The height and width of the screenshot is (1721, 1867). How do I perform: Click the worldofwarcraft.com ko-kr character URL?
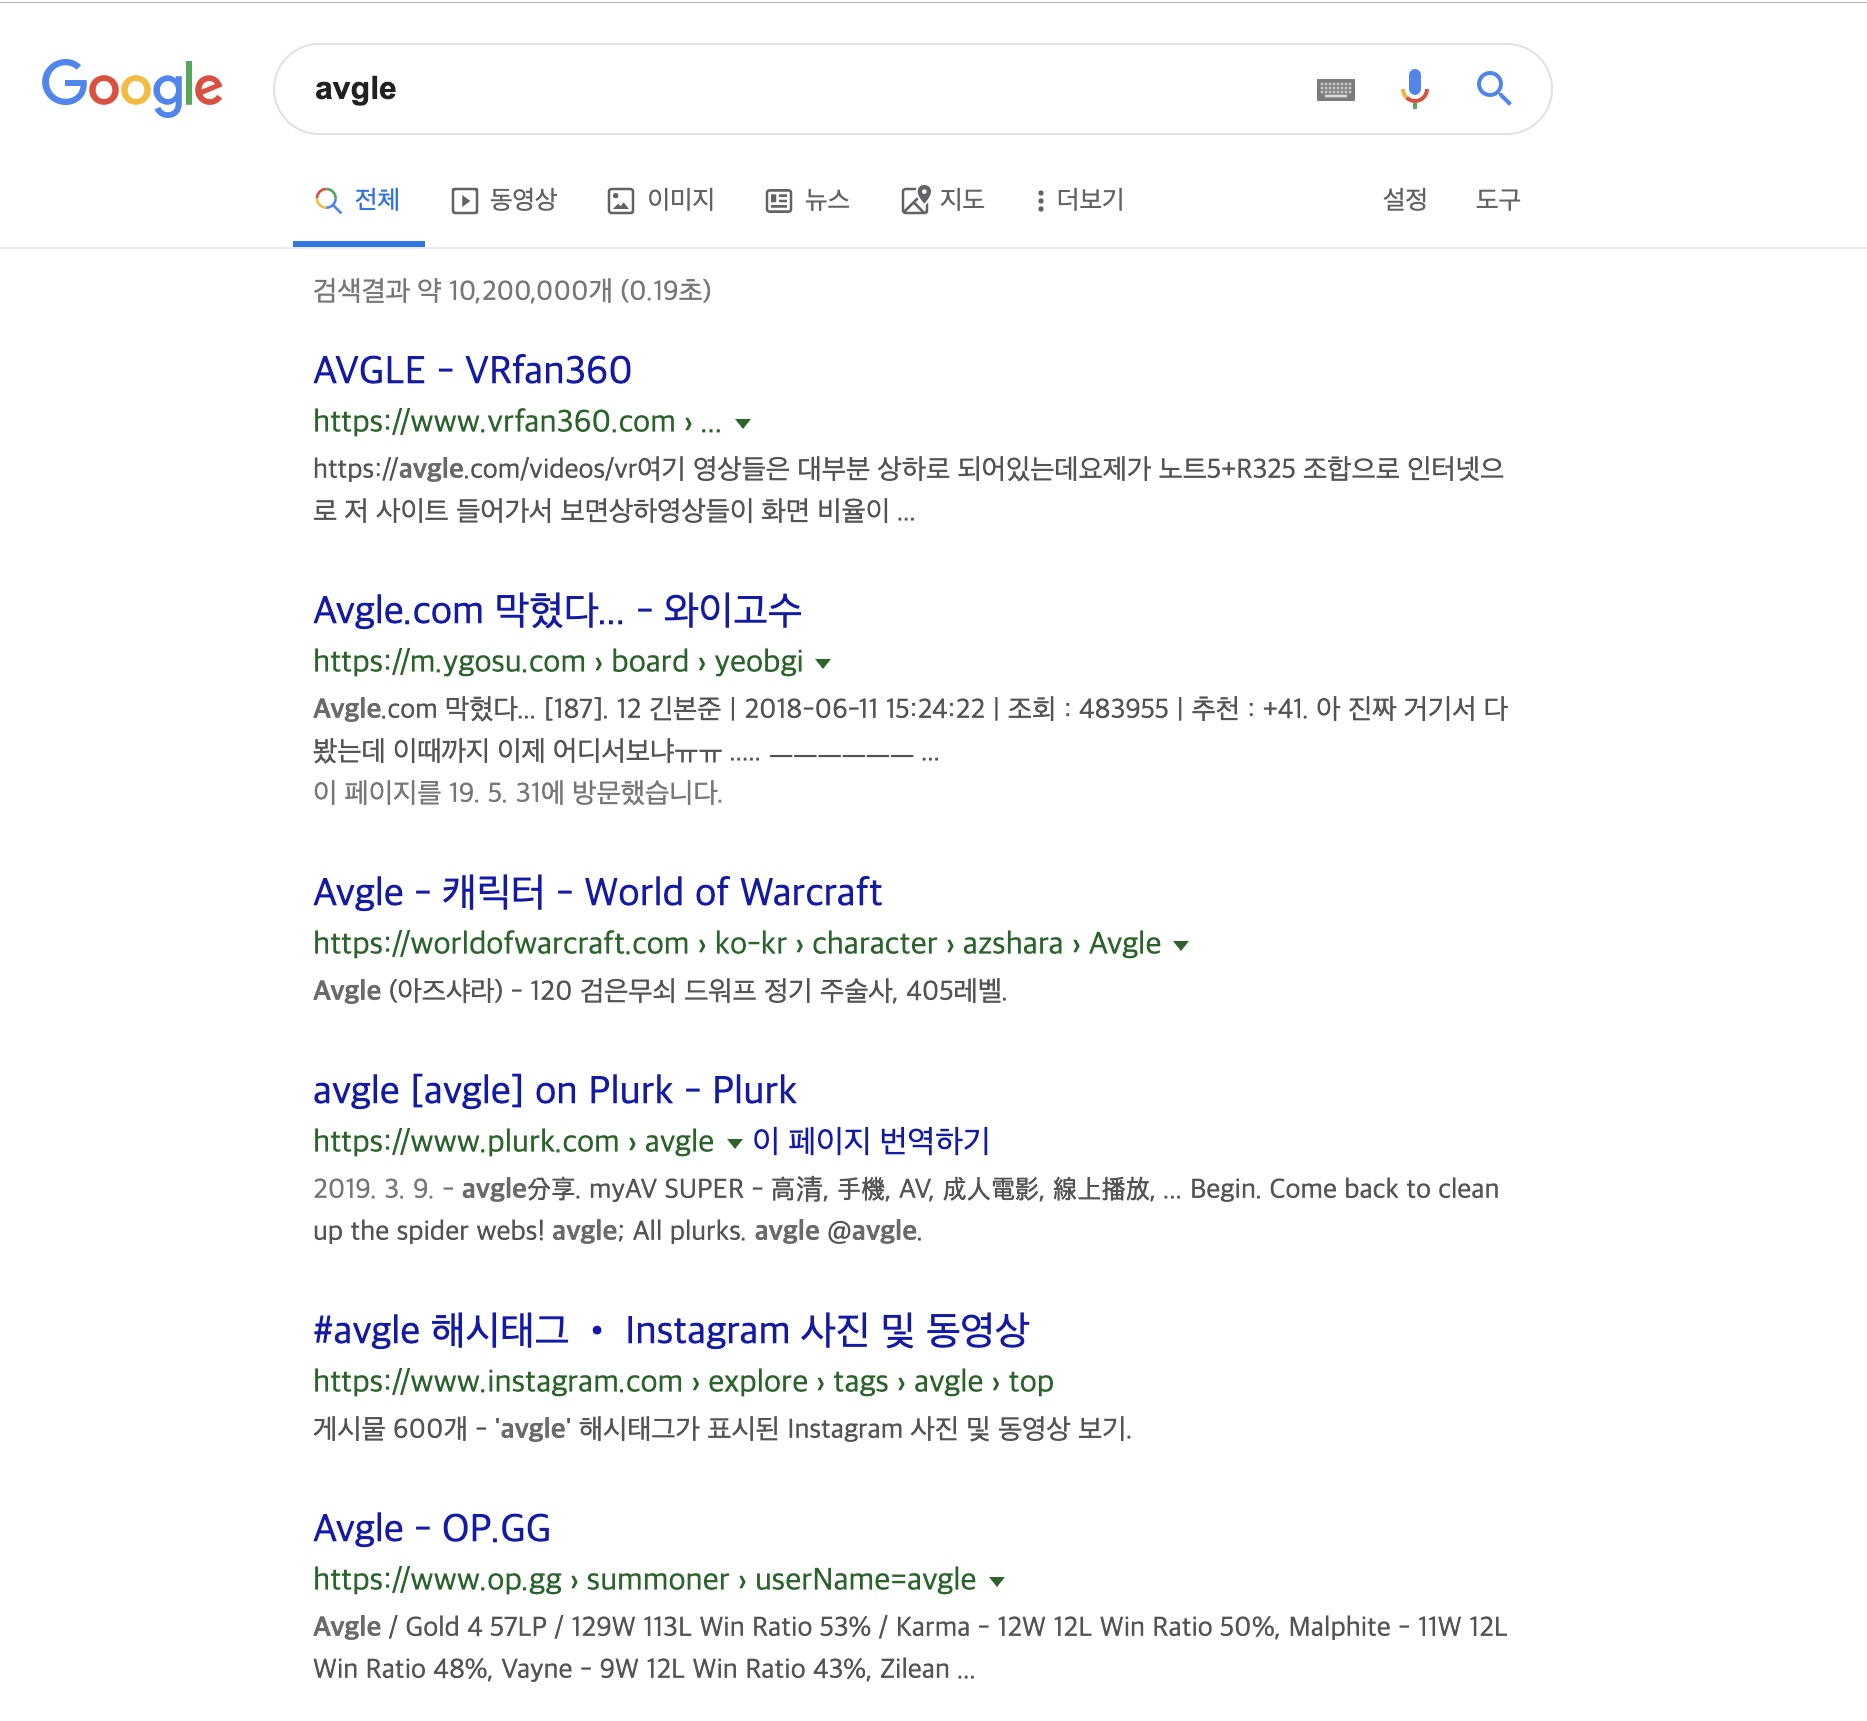coord(737,943)
